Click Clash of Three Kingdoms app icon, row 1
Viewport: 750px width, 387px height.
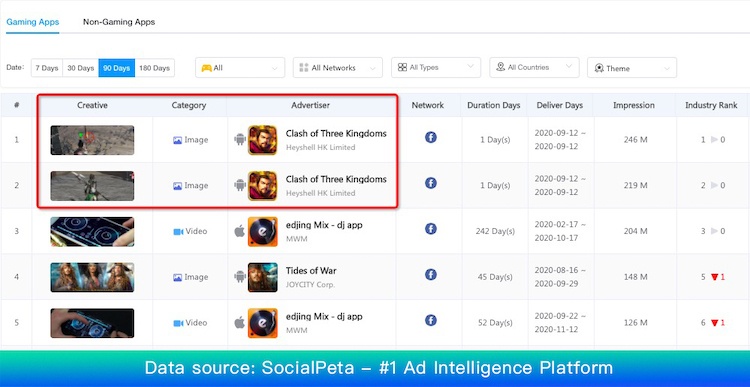point(263,140)
